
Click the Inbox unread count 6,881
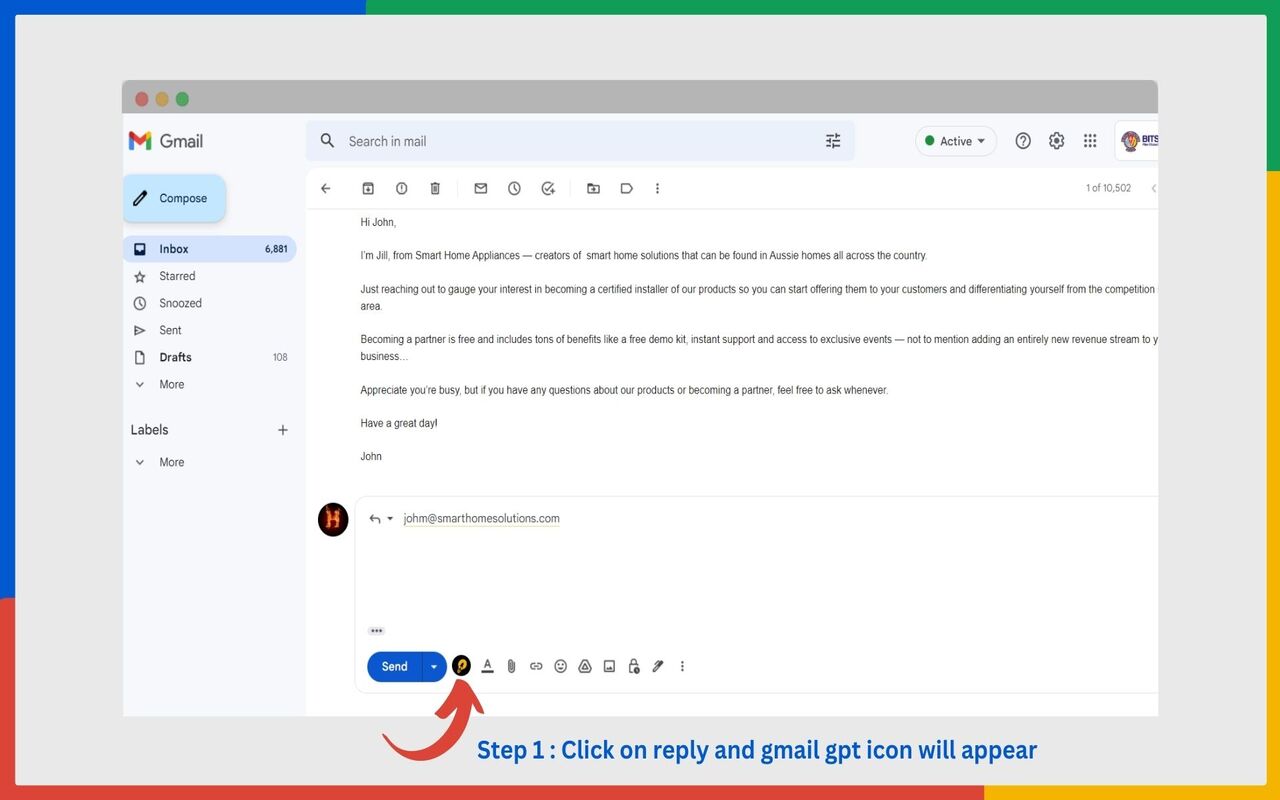click(276, 249)
